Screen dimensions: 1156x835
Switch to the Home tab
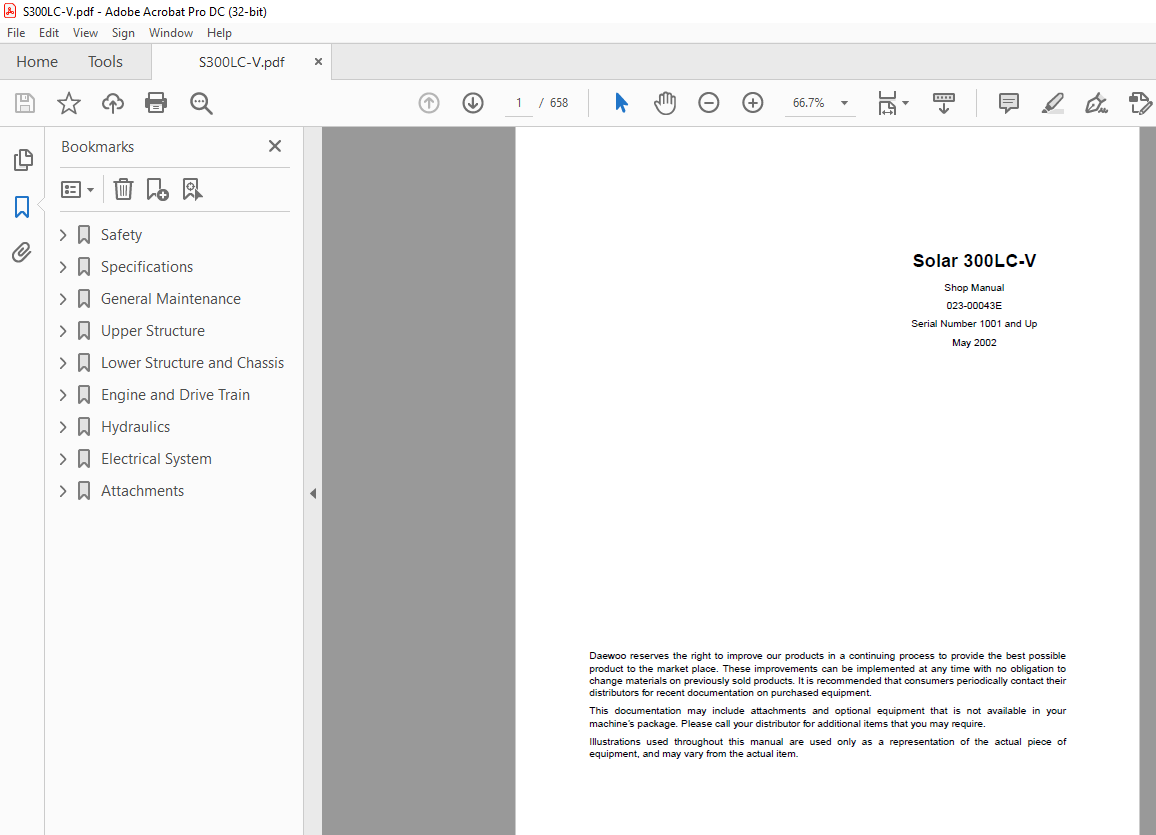click(x=37, y=62)
